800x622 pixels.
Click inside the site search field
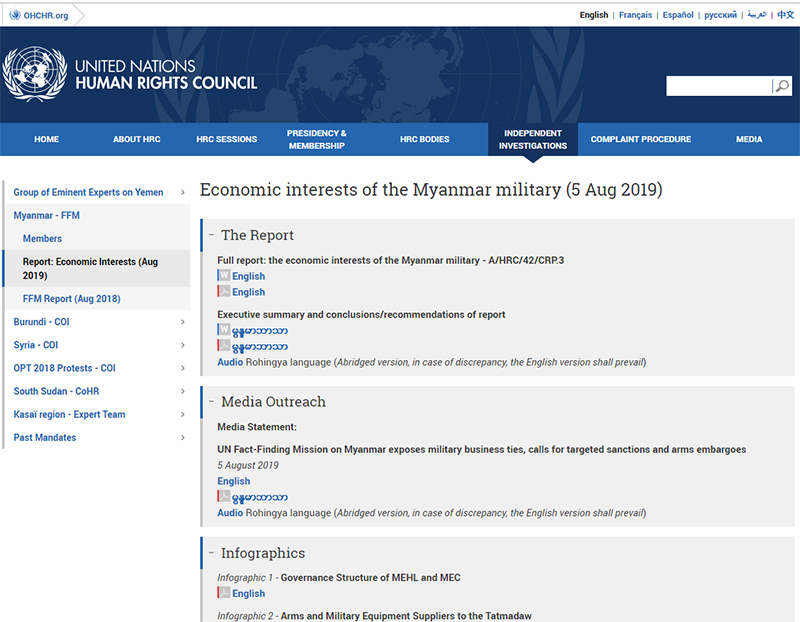[x=719, y=86]
